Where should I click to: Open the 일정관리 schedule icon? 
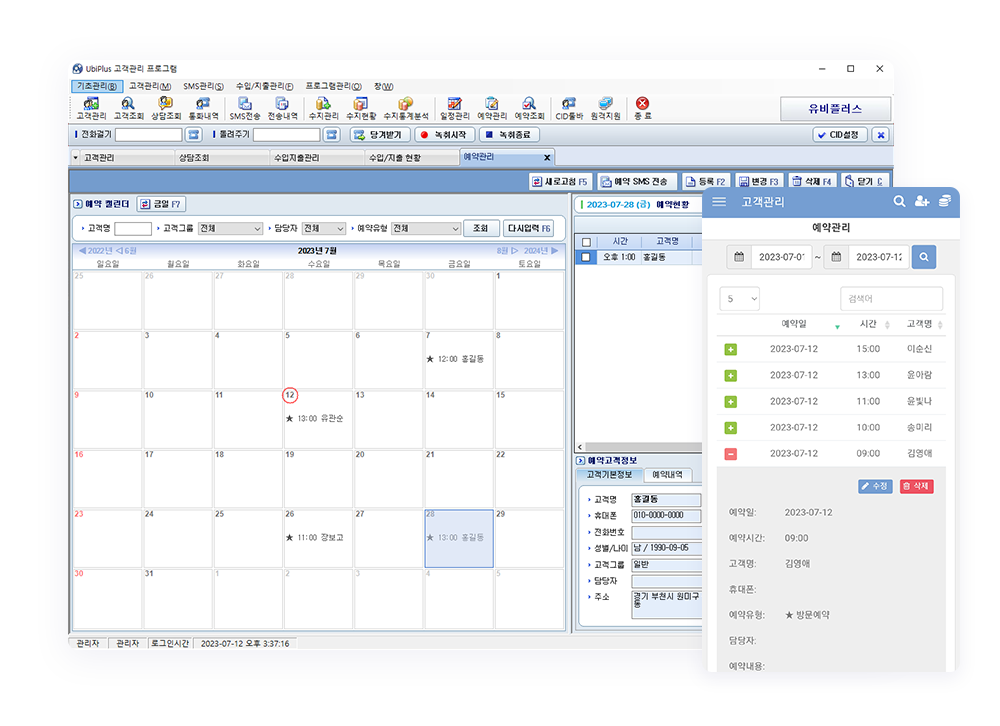coord(454,108)
